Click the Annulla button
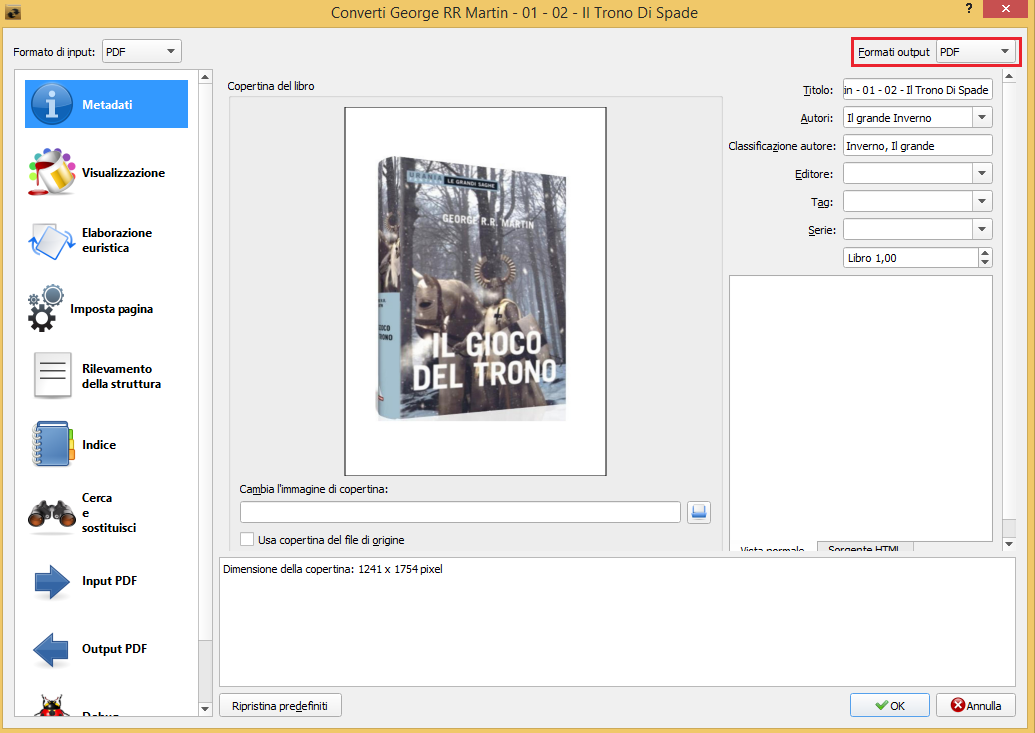Image resolution: width=1035 pixels, height=733 pixels. (x=976, y=705)
